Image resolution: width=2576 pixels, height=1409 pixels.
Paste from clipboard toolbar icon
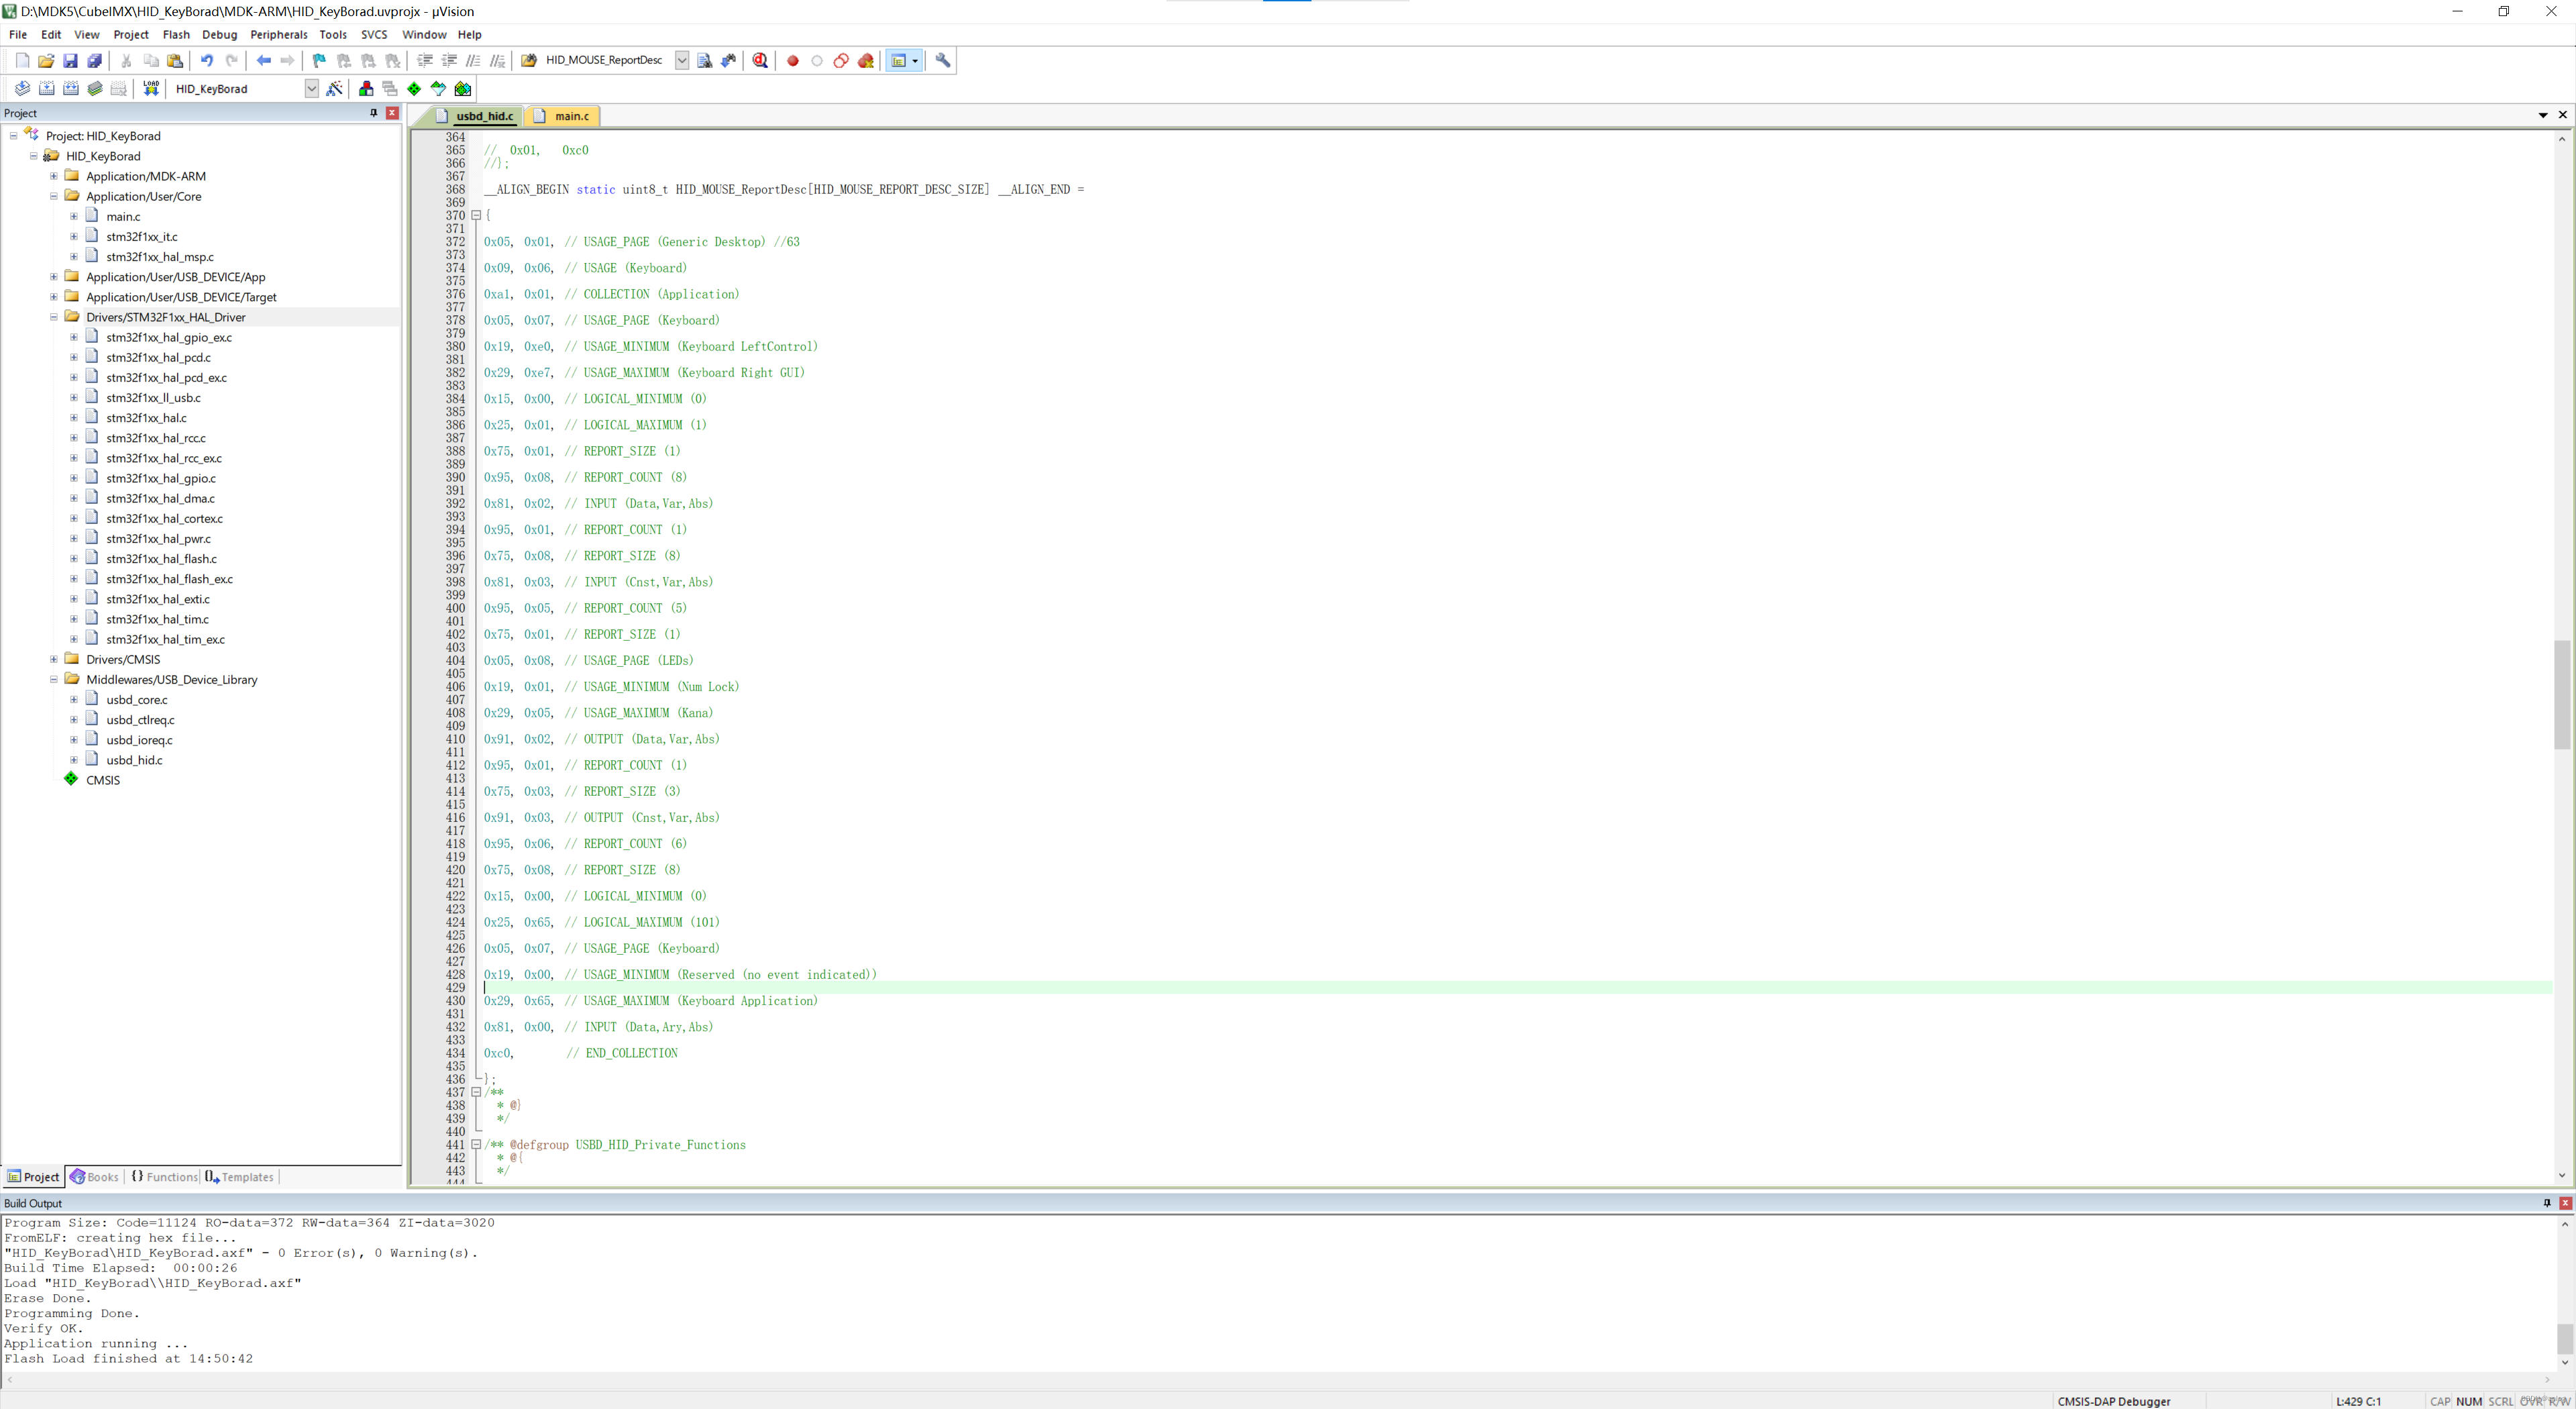tap(175, 61)
